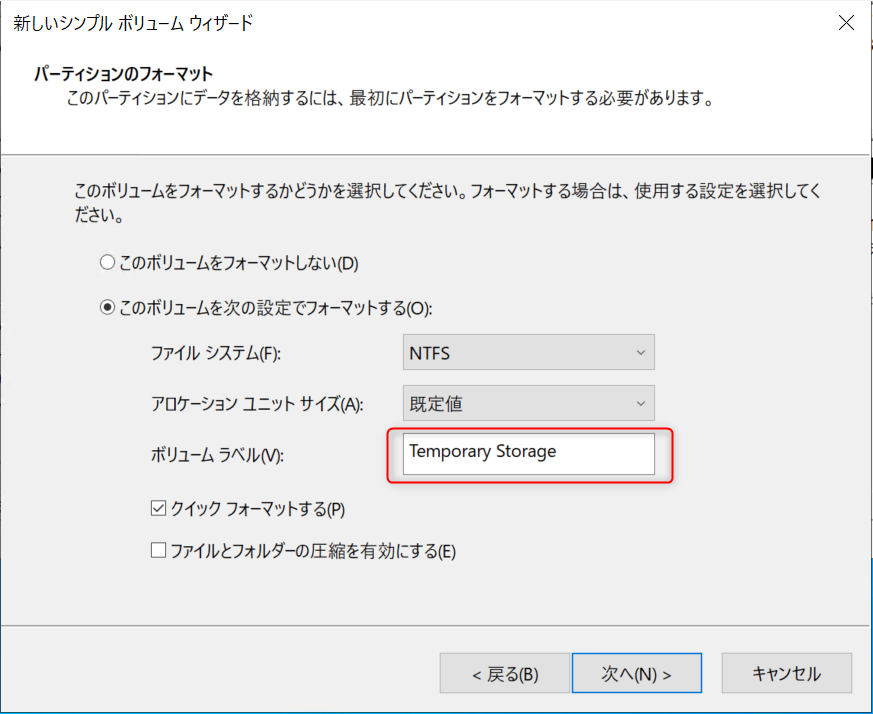Viewport: 873px width, 714px height.
Task: Click the wizard title bar text
Action: click(x=134, y=23)
